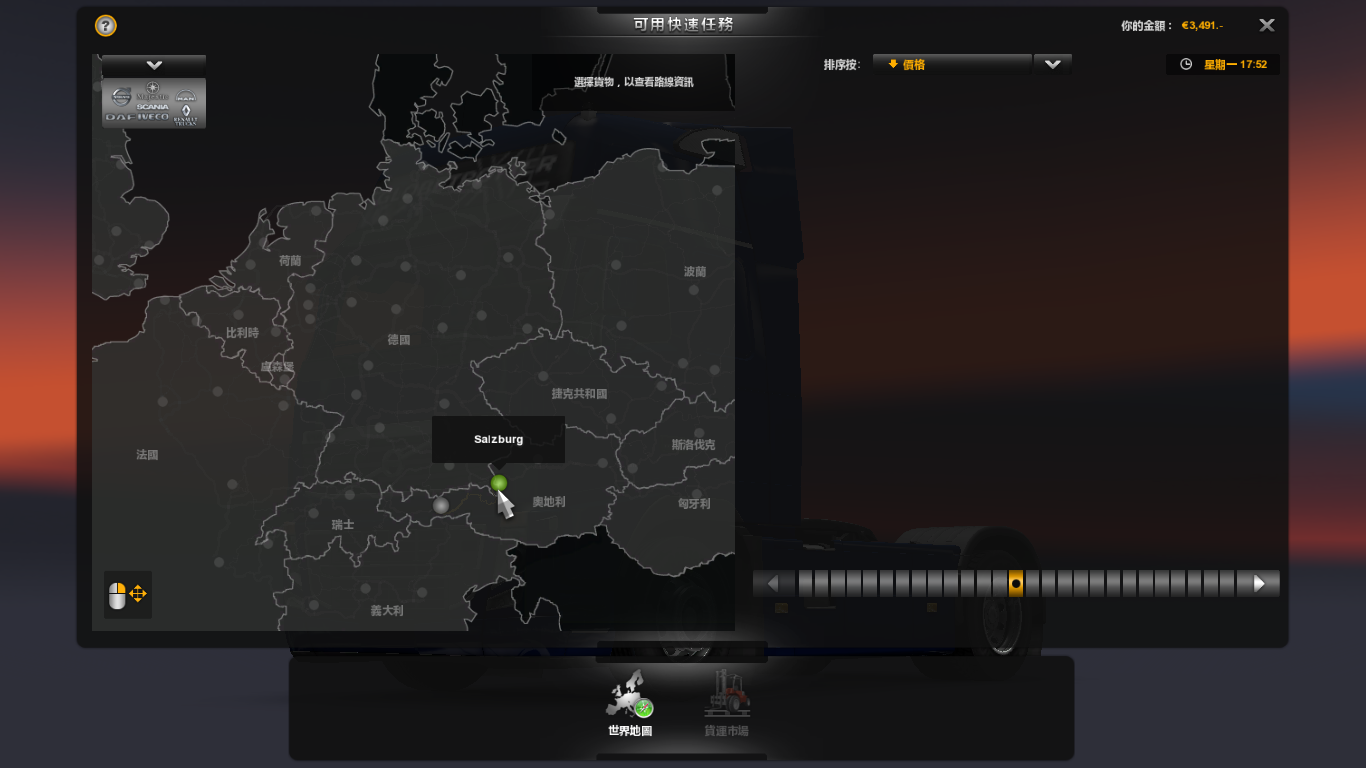Viewport: 1366px width, 768px height.
Task: Click the 匈牙利 country label on map
Action: 694,504
